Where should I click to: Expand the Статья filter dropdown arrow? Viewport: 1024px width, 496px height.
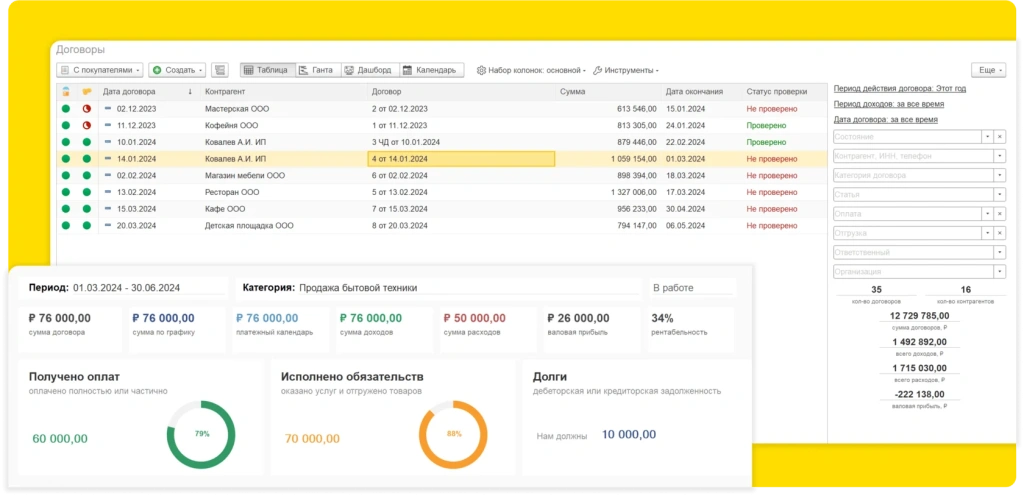[x=1000, y=194]
